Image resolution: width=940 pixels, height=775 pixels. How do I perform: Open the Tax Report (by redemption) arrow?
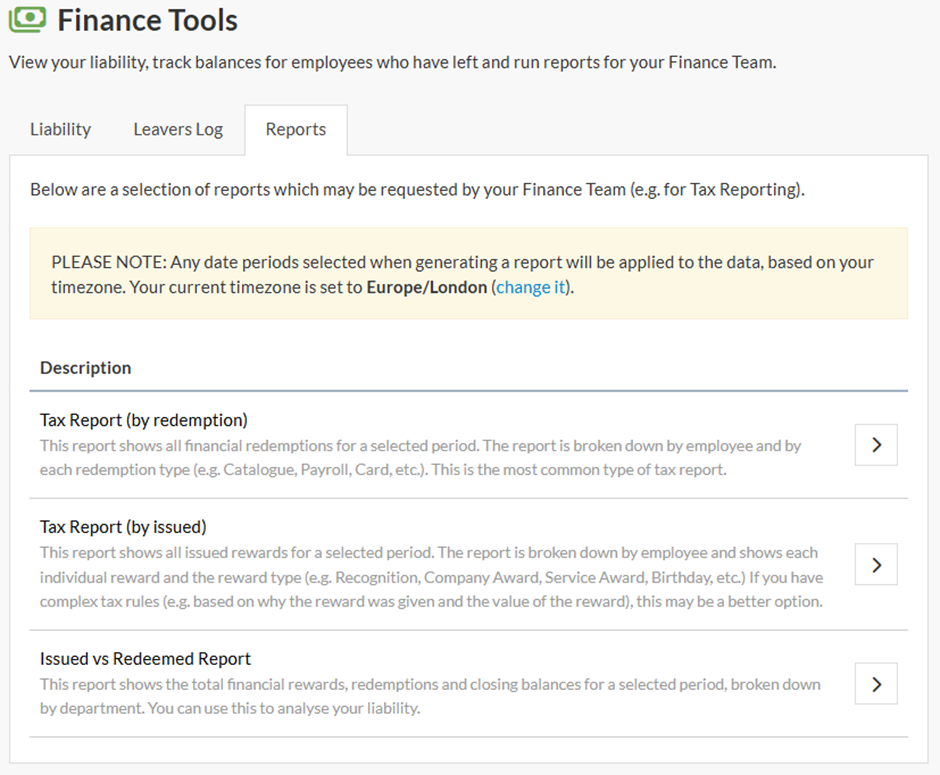(x=876, y=445)
